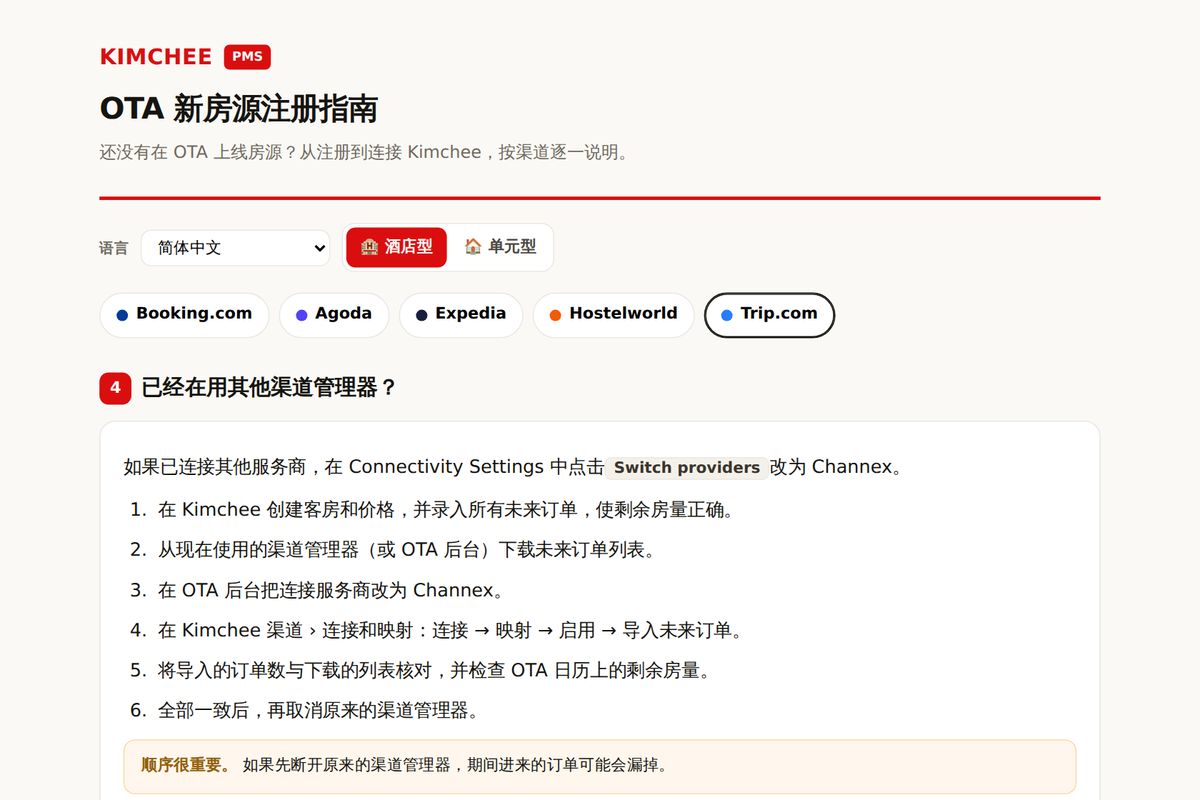The height and width of the screenshot is (800, 1200).
Task: Click the 语言 label
Action: (x=114, y=248)
